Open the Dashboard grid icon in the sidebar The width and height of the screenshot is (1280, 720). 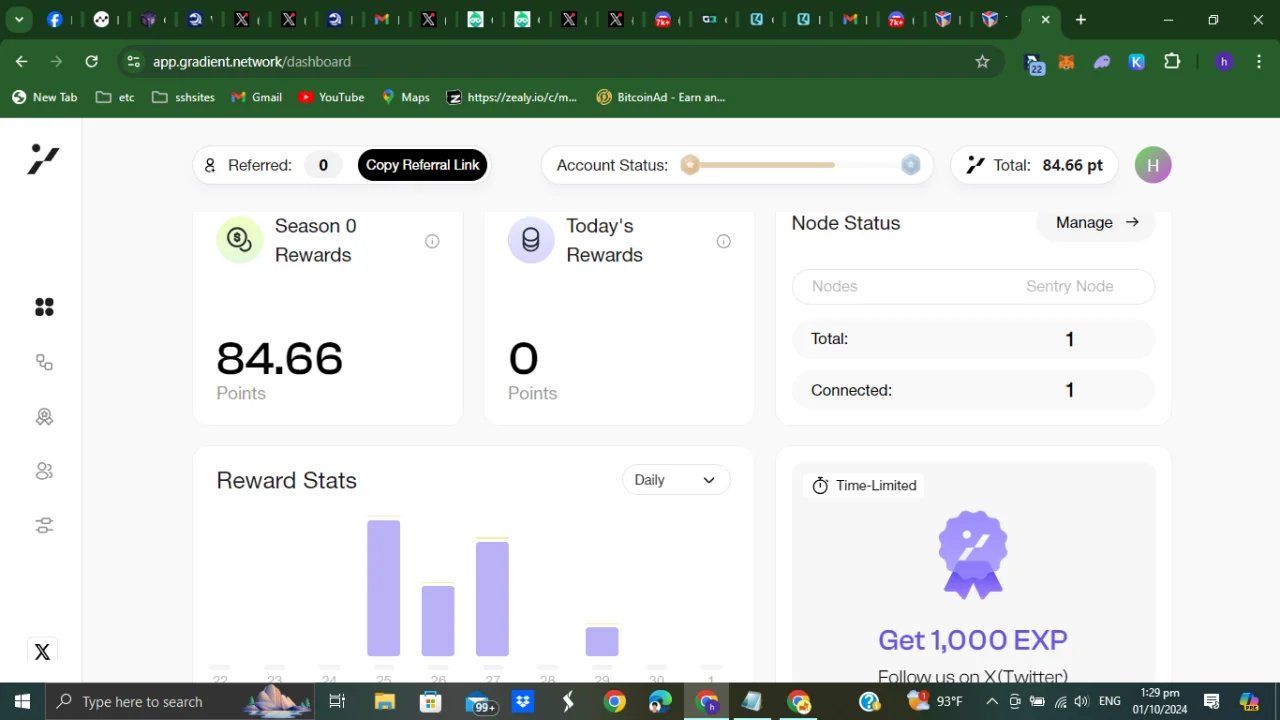point(44,307)
